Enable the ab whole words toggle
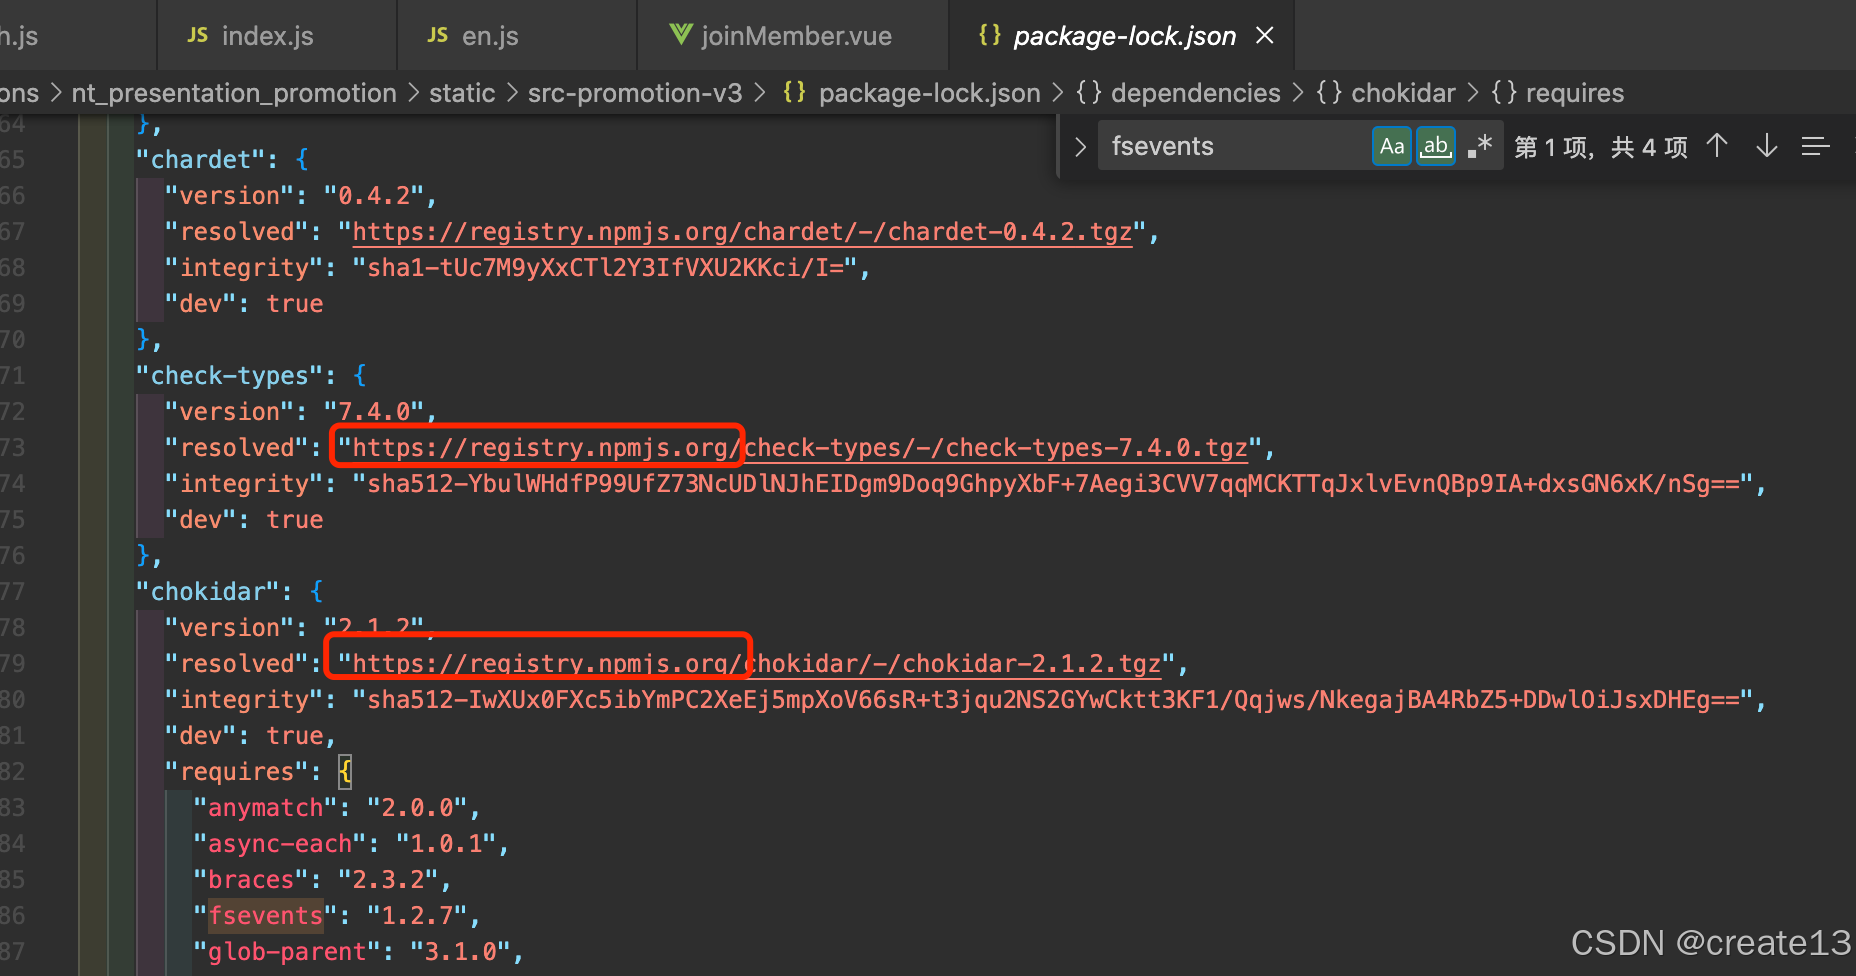Screen dimensions: 1856x976 click(x=1435, y=145)
